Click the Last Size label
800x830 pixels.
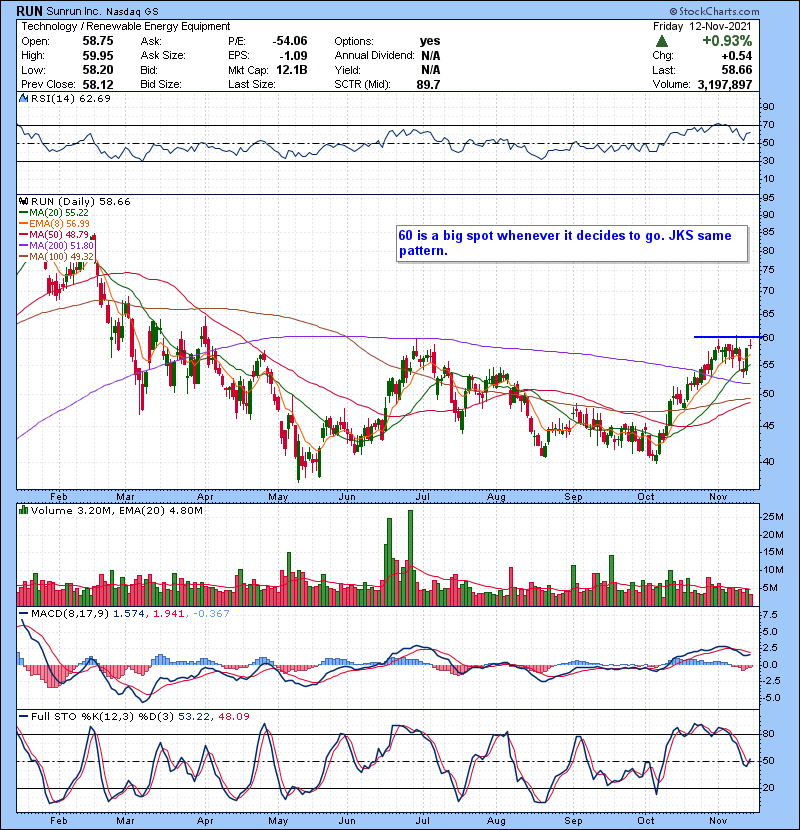[251, 84]
